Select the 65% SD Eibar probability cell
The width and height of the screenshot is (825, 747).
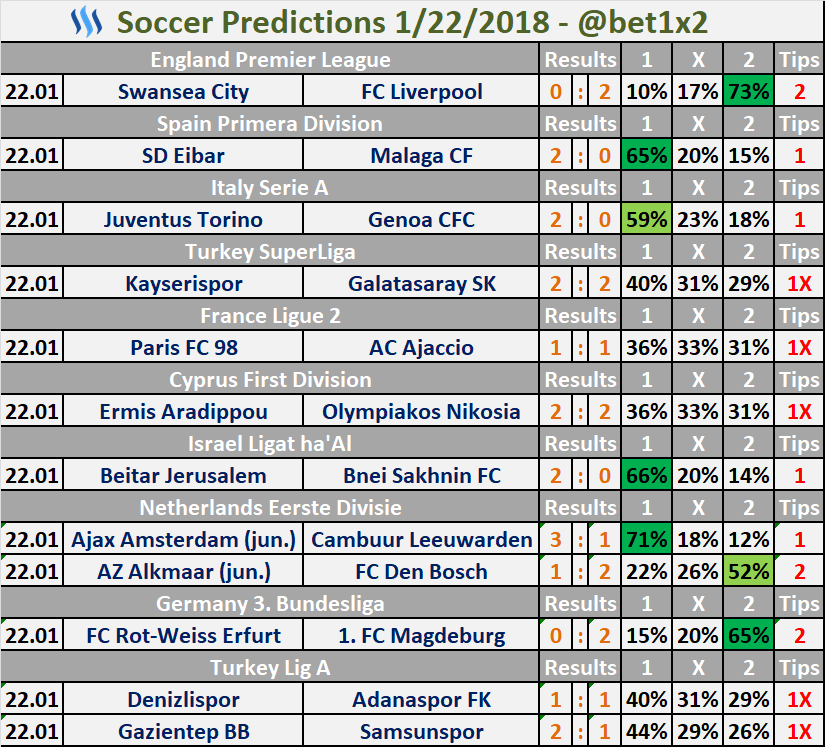[x=646, y=156]
